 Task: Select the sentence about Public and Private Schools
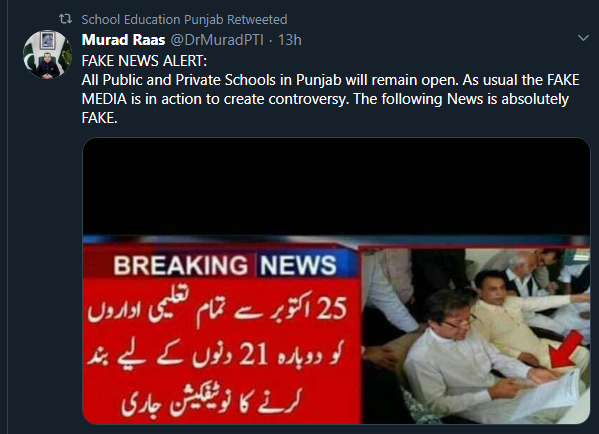pos(270,80)
